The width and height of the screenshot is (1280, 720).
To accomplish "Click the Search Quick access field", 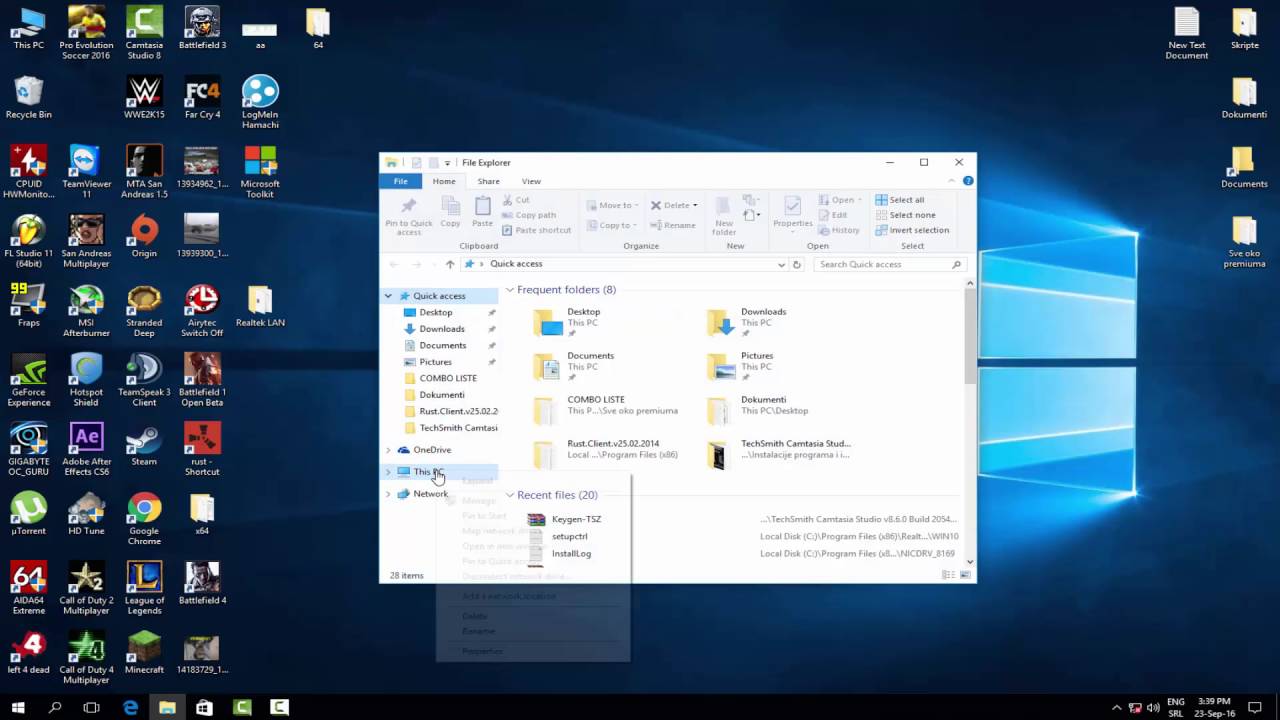I will tap(889, 264).
